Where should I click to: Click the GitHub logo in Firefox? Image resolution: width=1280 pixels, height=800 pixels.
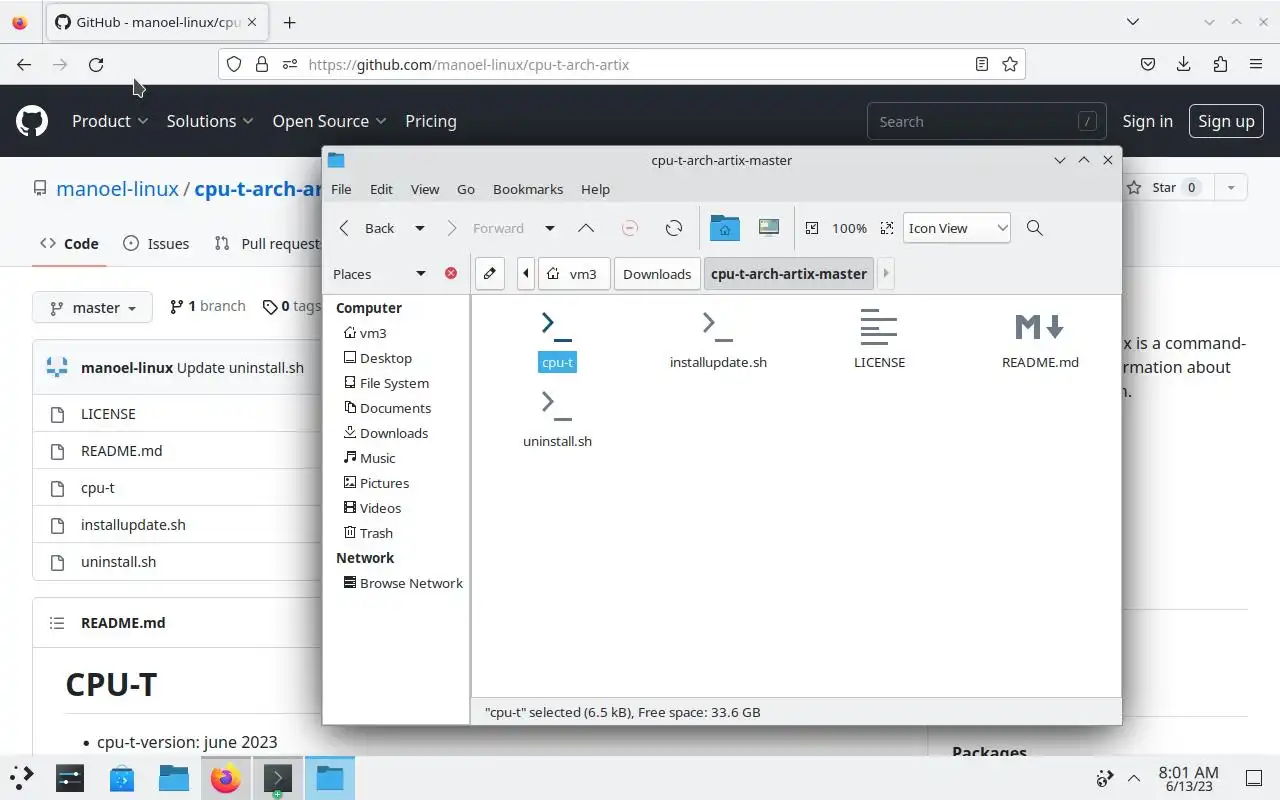tap(32, 121)
